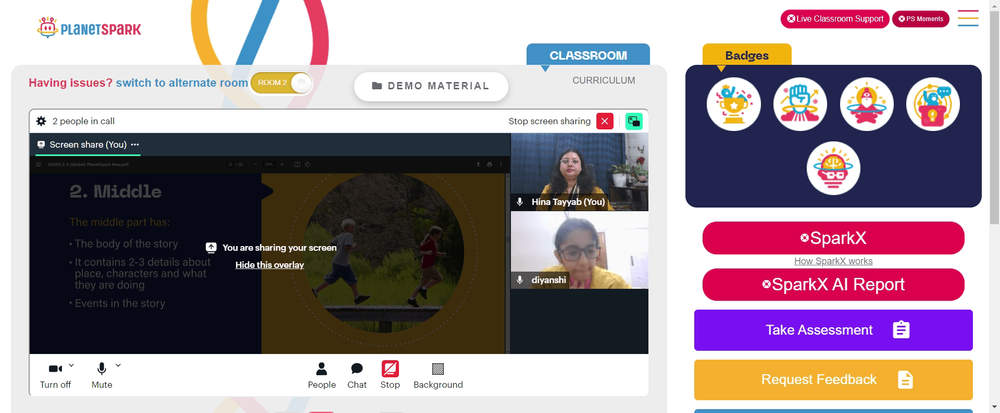Open PS Moments
Viewport: 1000px width, 413px height.
pyautogui.click(x=920, y=19)
